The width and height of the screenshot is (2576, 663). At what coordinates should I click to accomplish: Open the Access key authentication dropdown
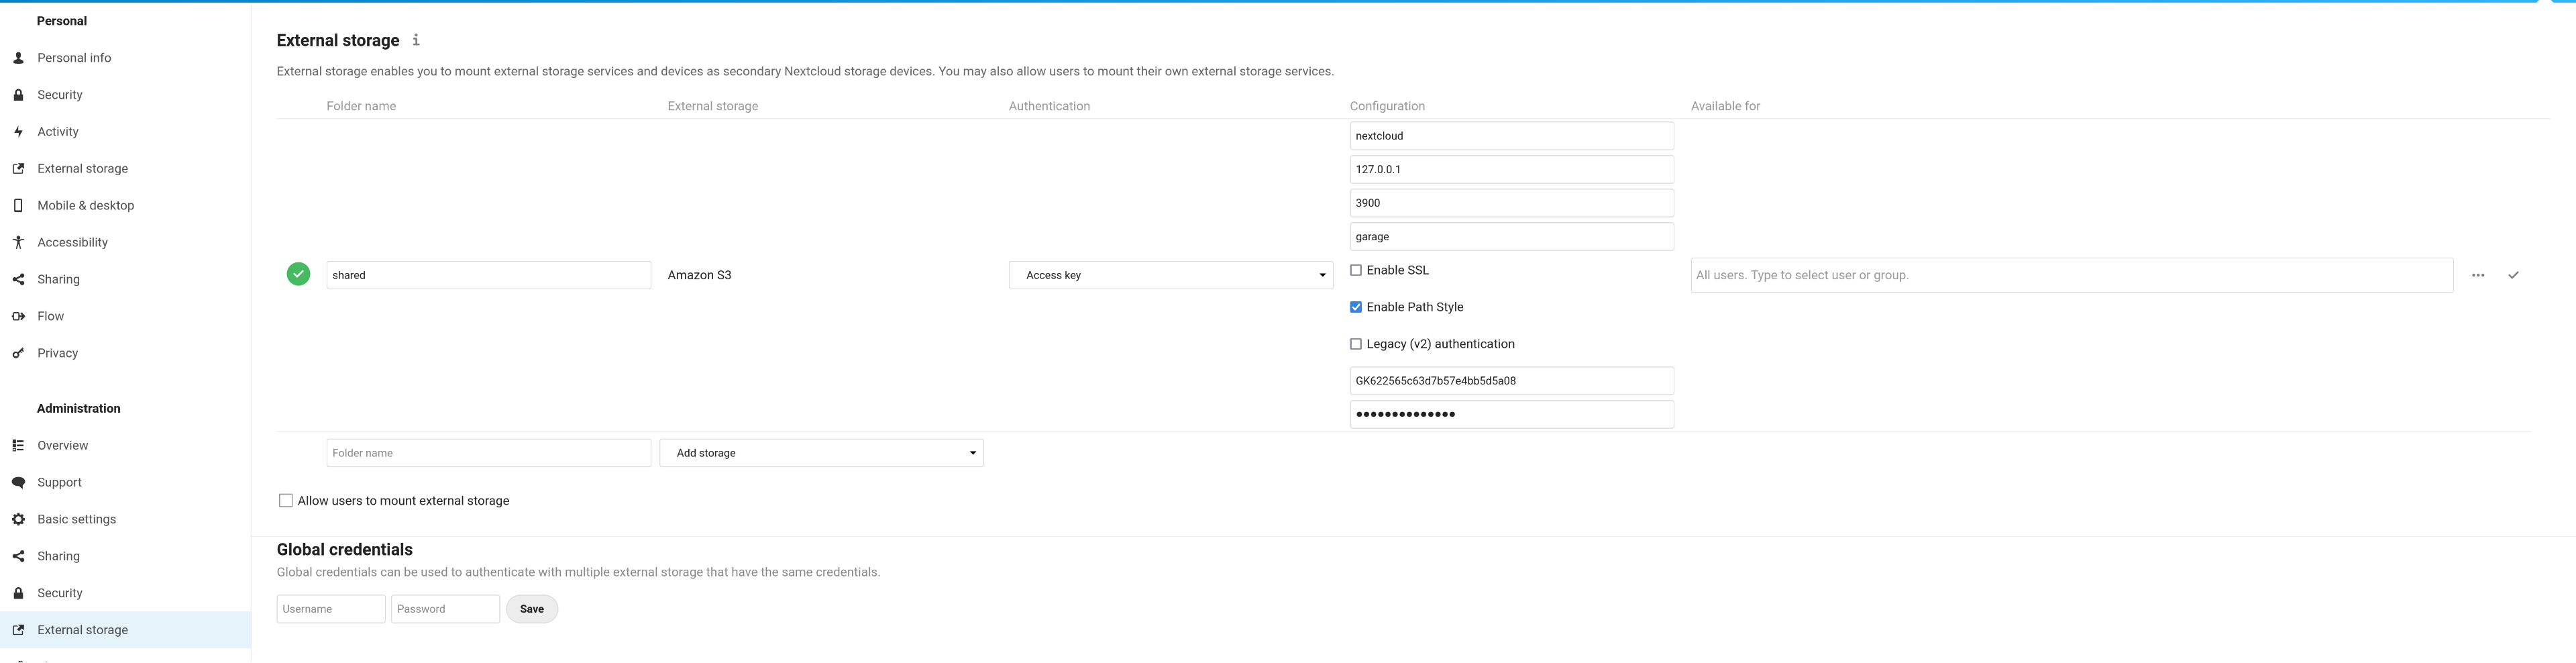point(1170,275)
